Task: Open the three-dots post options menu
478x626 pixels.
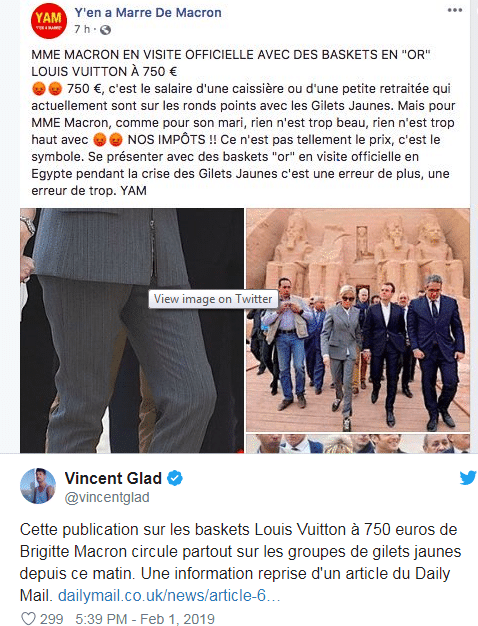Action: [454, 10]
